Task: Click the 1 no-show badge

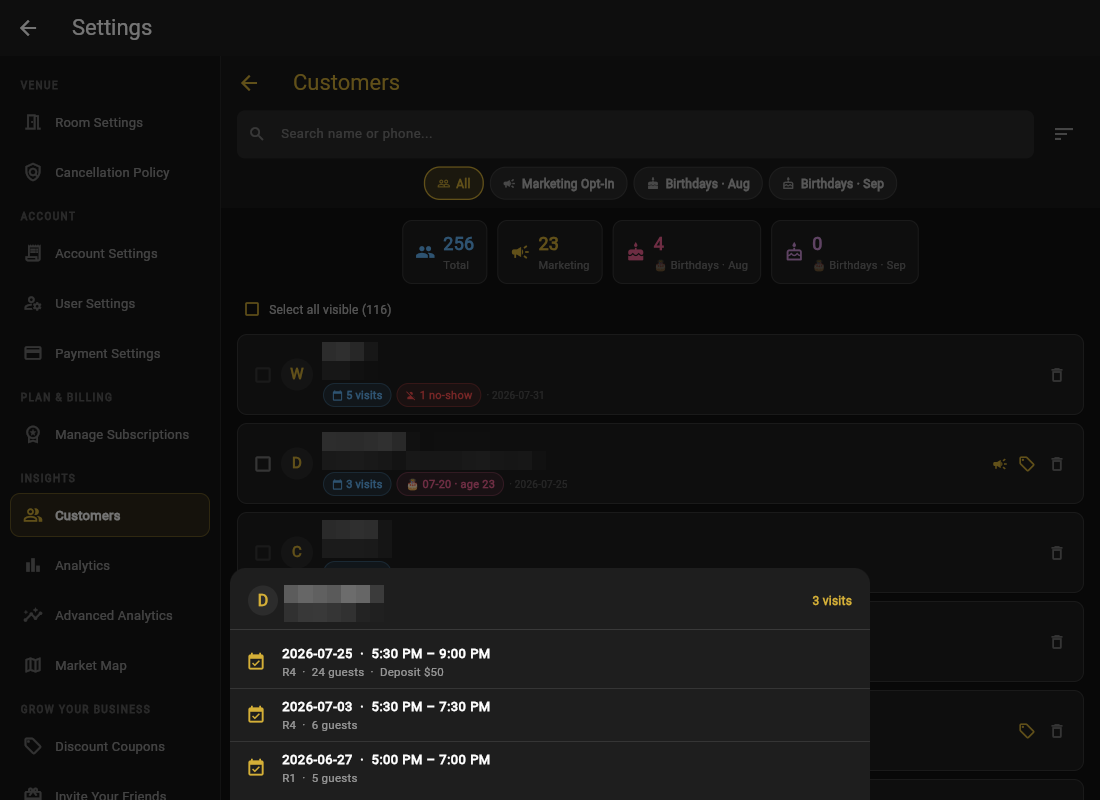Action: click(x=439, y=395)
